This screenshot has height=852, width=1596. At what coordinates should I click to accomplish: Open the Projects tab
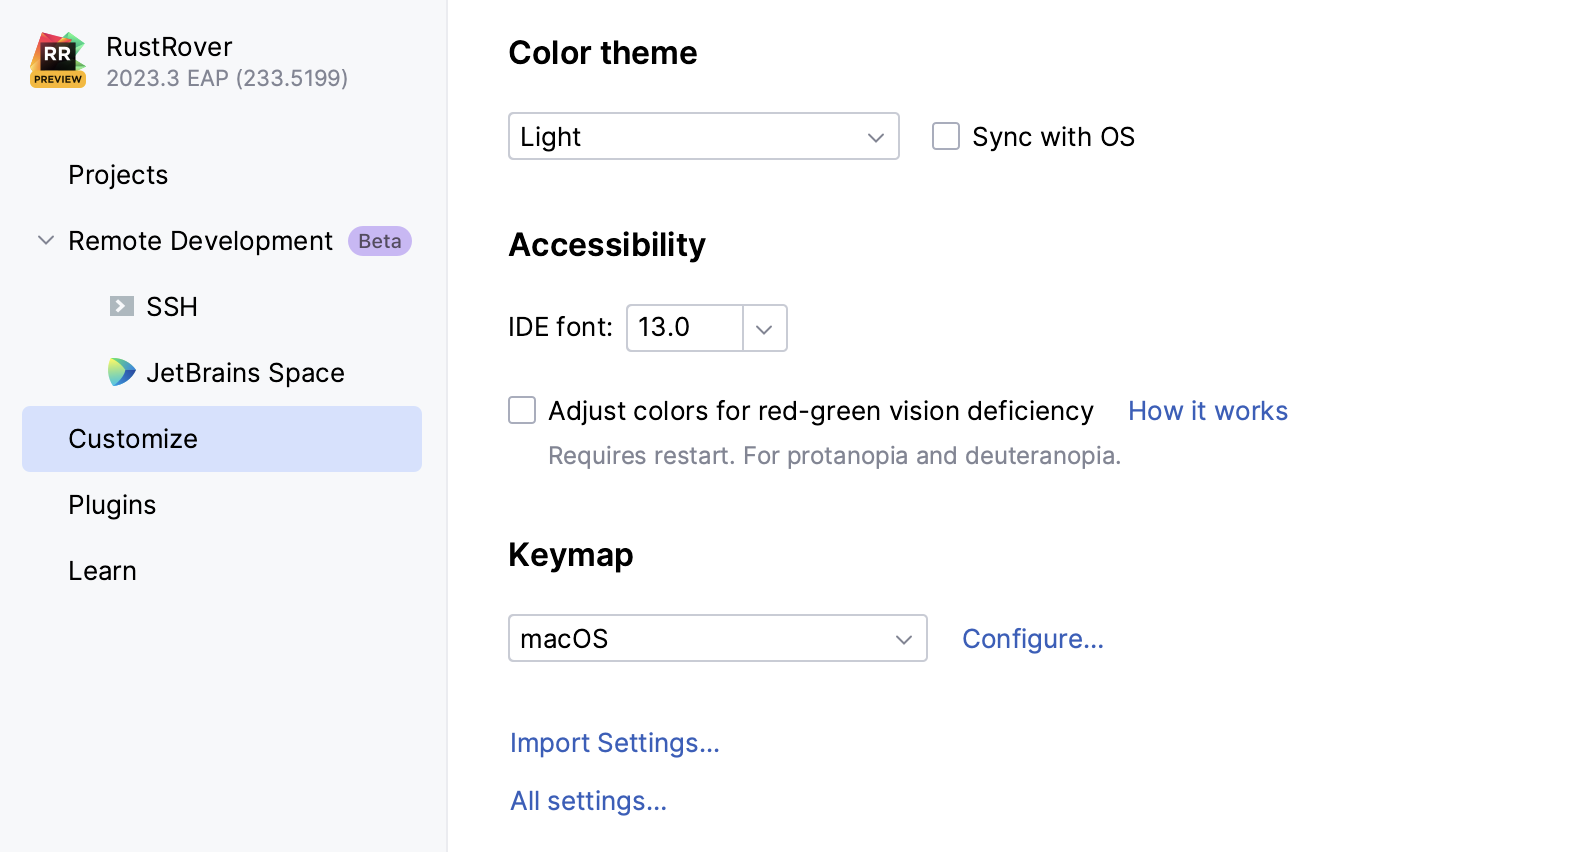[x=118, y=175]
